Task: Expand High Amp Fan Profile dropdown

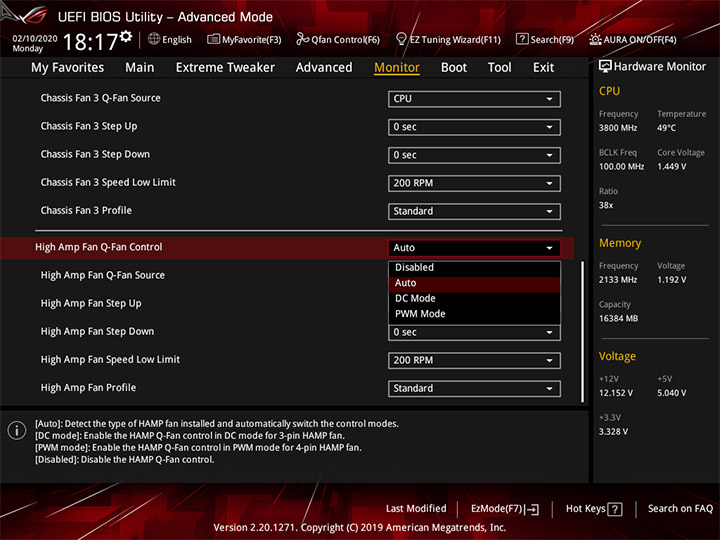Action: pos(474,388)
